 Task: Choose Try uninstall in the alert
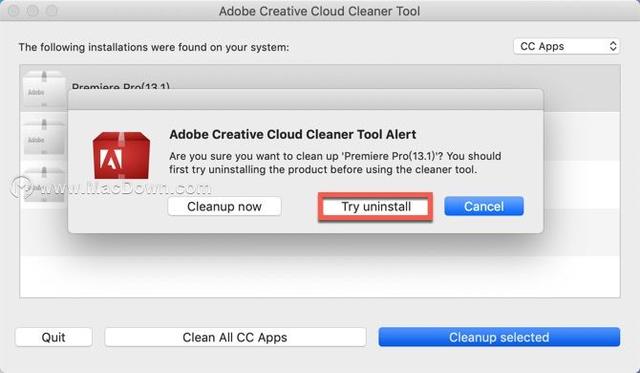coord(376,206)
